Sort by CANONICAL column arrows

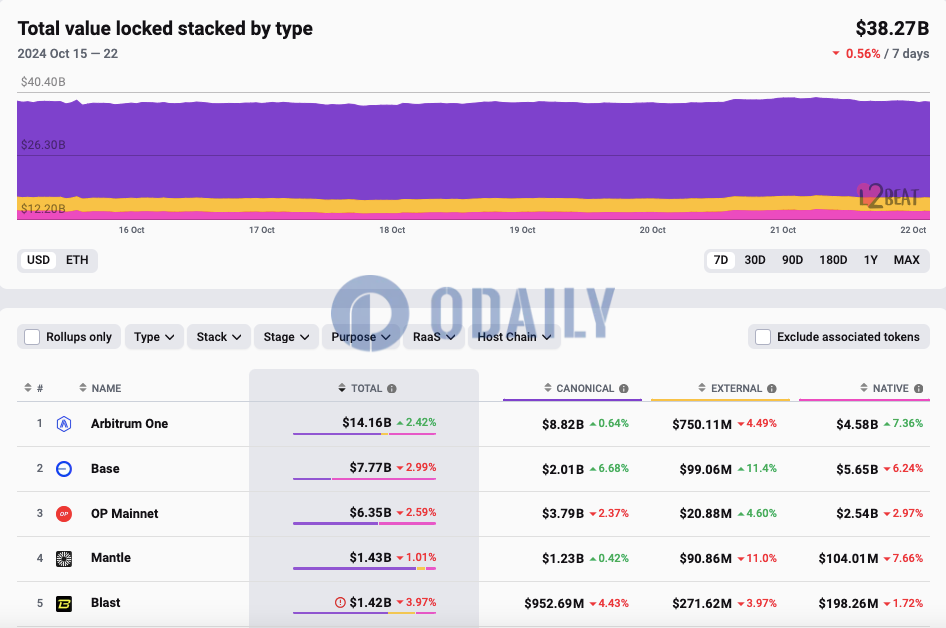[x=548, y=387]
